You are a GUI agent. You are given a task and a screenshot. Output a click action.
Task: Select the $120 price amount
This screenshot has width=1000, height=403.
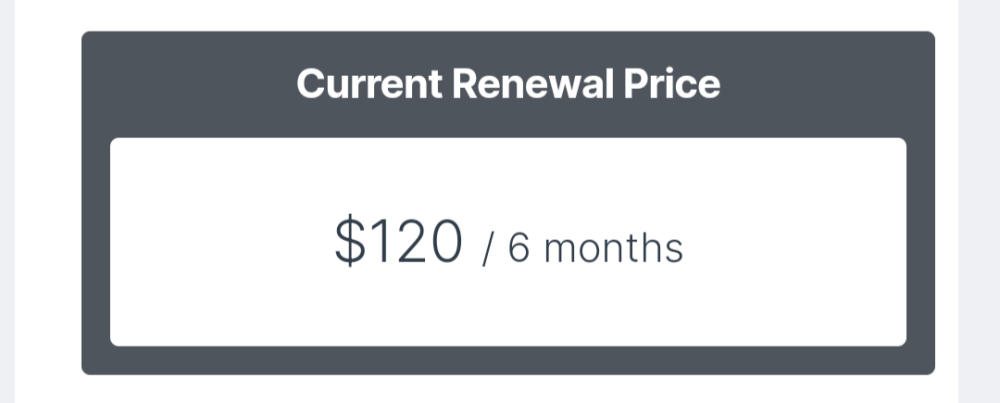[x=399, y=243]
